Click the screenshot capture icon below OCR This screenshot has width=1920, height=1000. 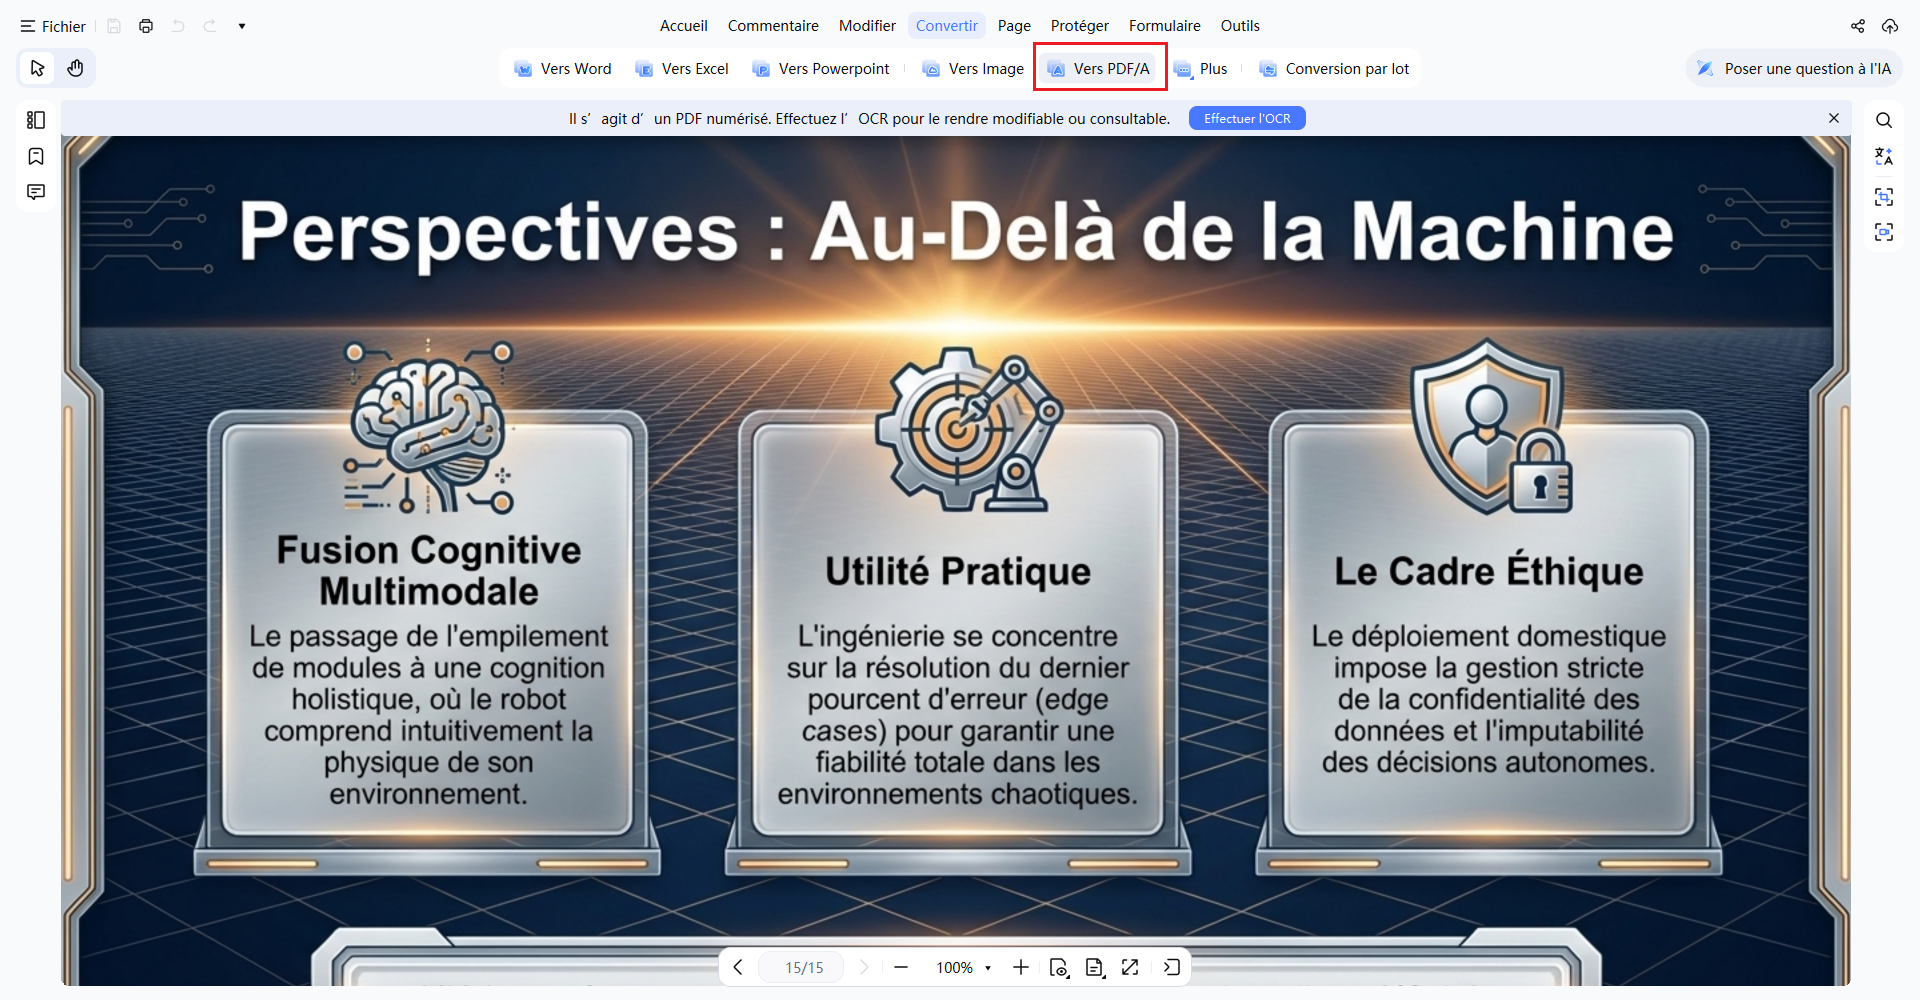click(1884, 232)
